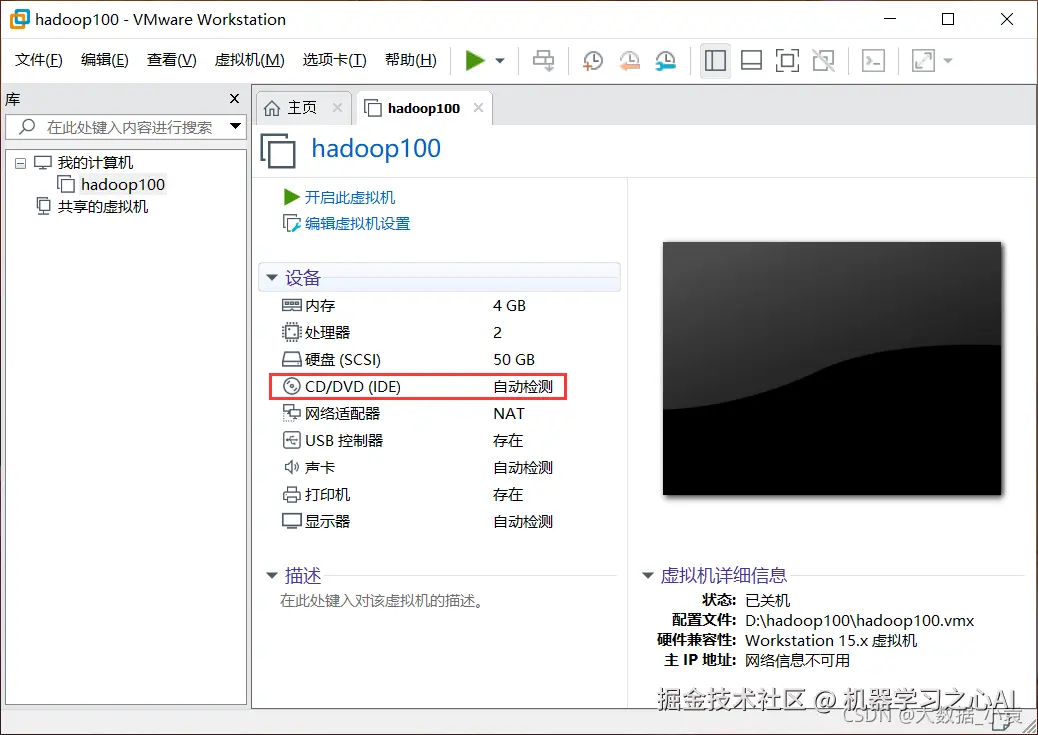This screenshot has width=1038, height=735.
Task: Open the power options dropdown arrow beside play button
Action: [x=500, y=61]
